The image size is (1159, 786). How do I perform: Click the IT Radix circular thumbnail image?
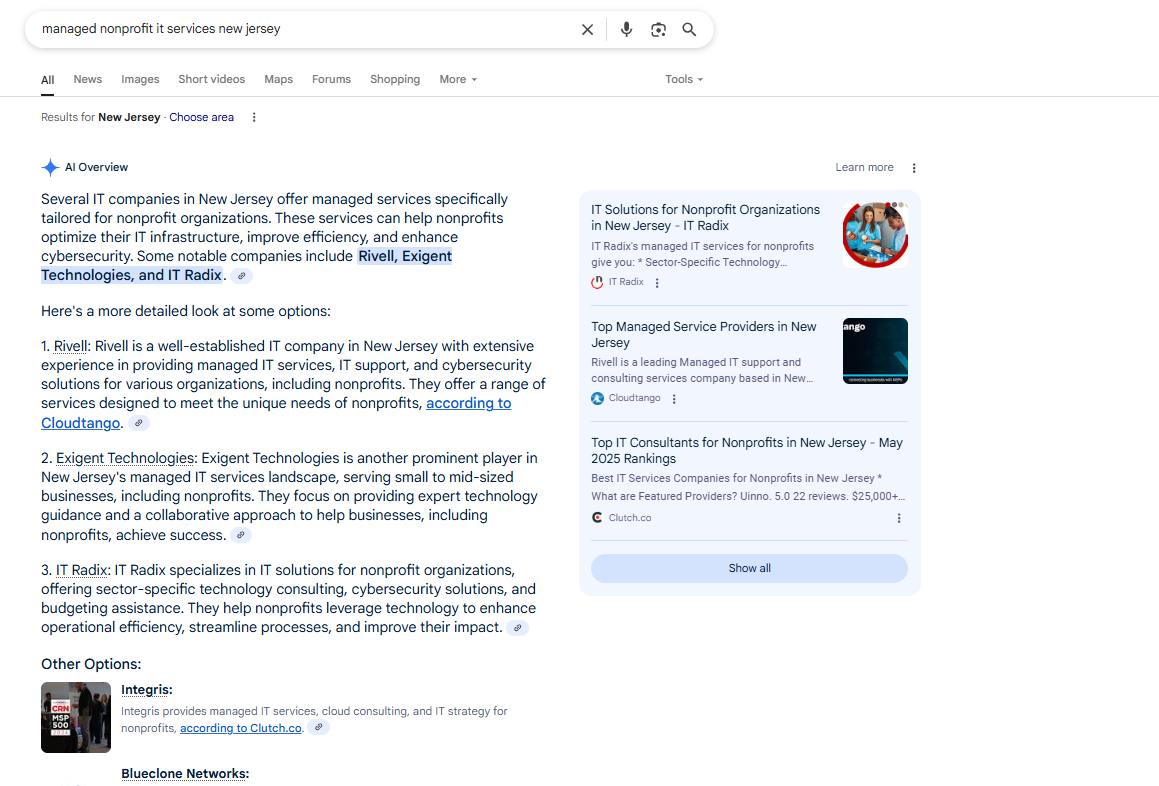(x=875, y=234)
